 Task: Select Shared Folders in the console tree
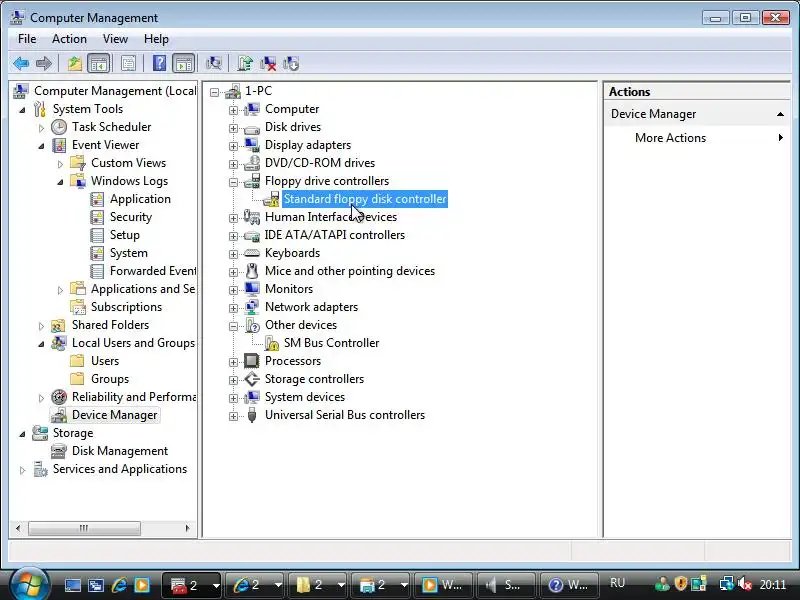[110, 325]
